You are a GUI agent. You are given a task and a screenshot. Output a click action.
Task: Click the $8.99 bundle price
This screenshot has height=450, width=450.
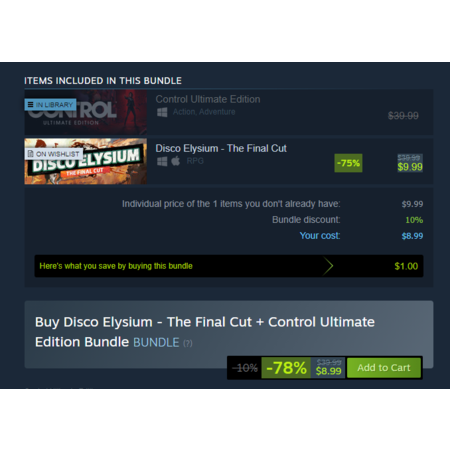coord(328,371)
